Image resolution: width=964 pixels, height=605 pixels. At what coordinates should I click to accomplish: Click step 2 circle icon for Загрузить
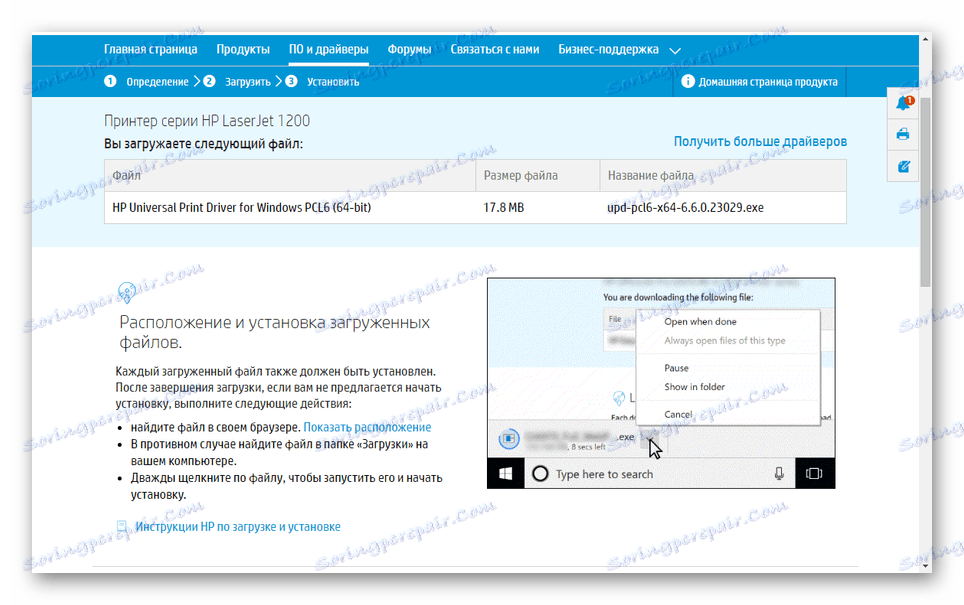pyautogui.click(x=209, y=81)
